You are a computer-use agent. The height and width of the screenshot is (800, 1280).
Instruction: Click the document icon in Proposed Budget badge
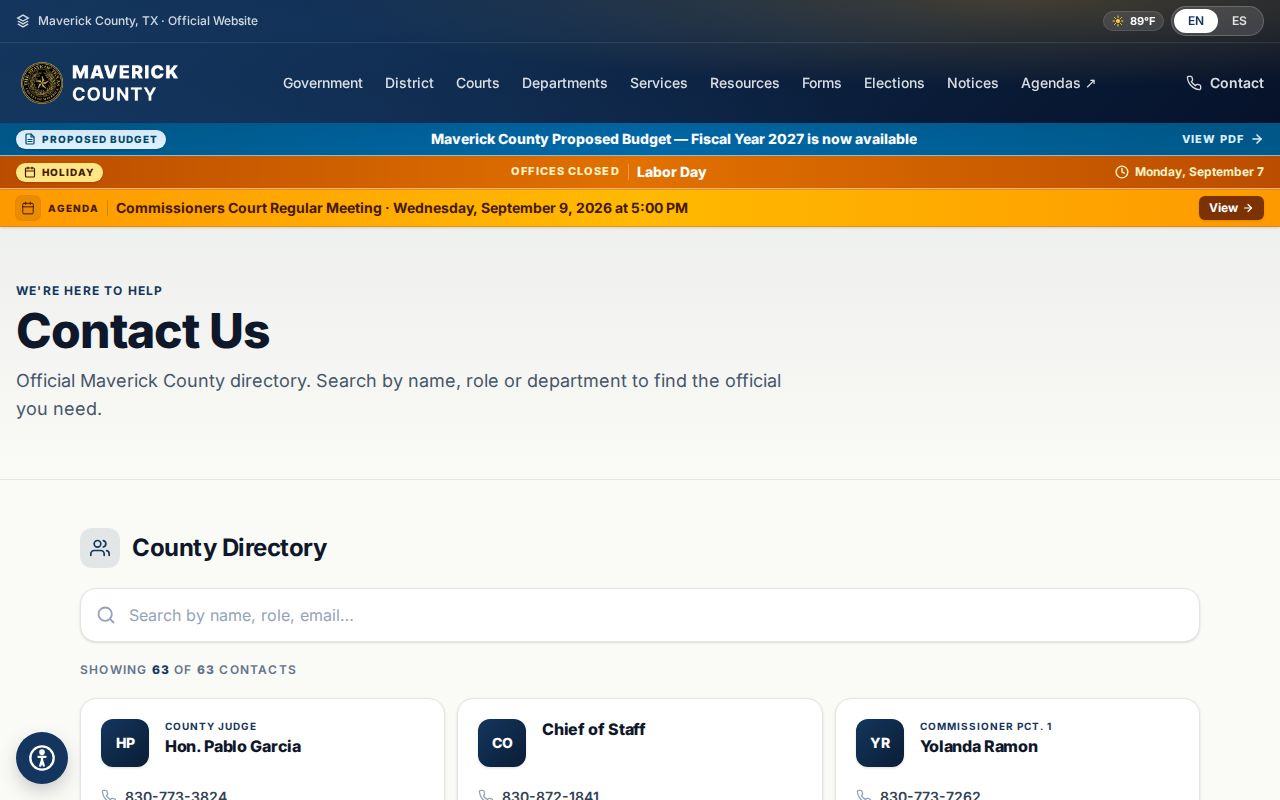pos(30,139)
